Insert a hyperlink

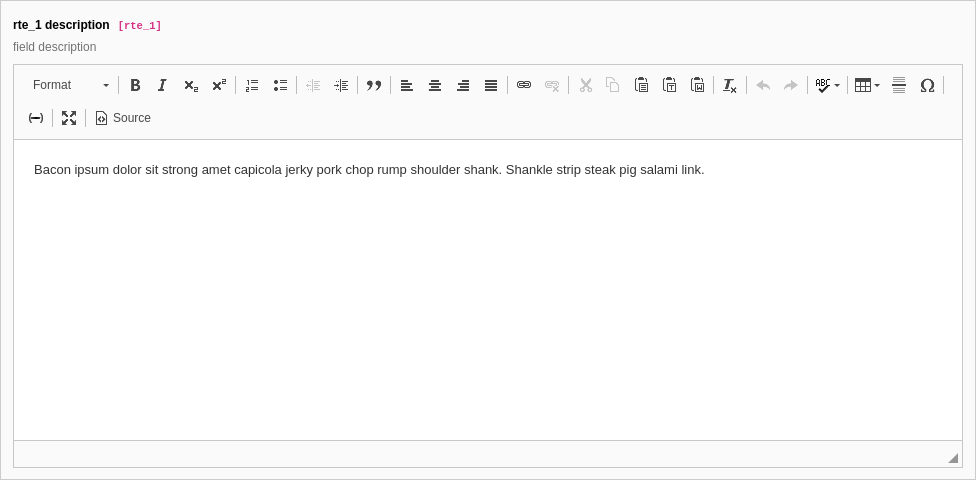pos(524,85)
